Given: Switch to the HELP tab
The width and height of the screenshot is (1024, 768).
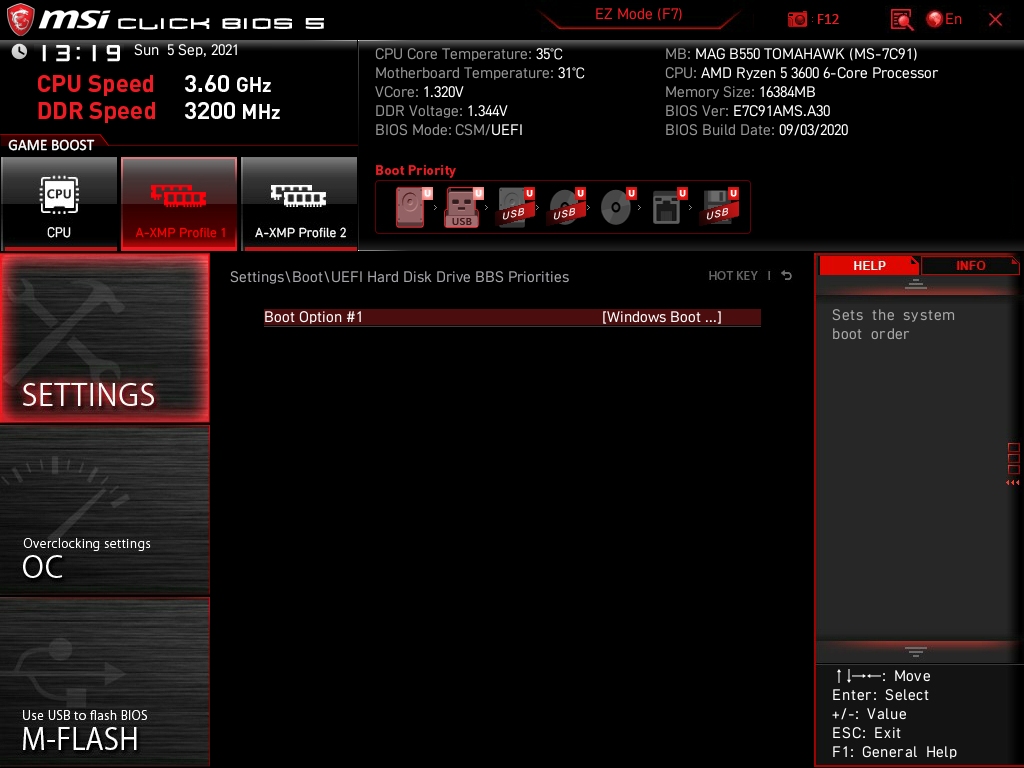Looking at the screenshot, I should pyautogui.click(x=869, y=266).
